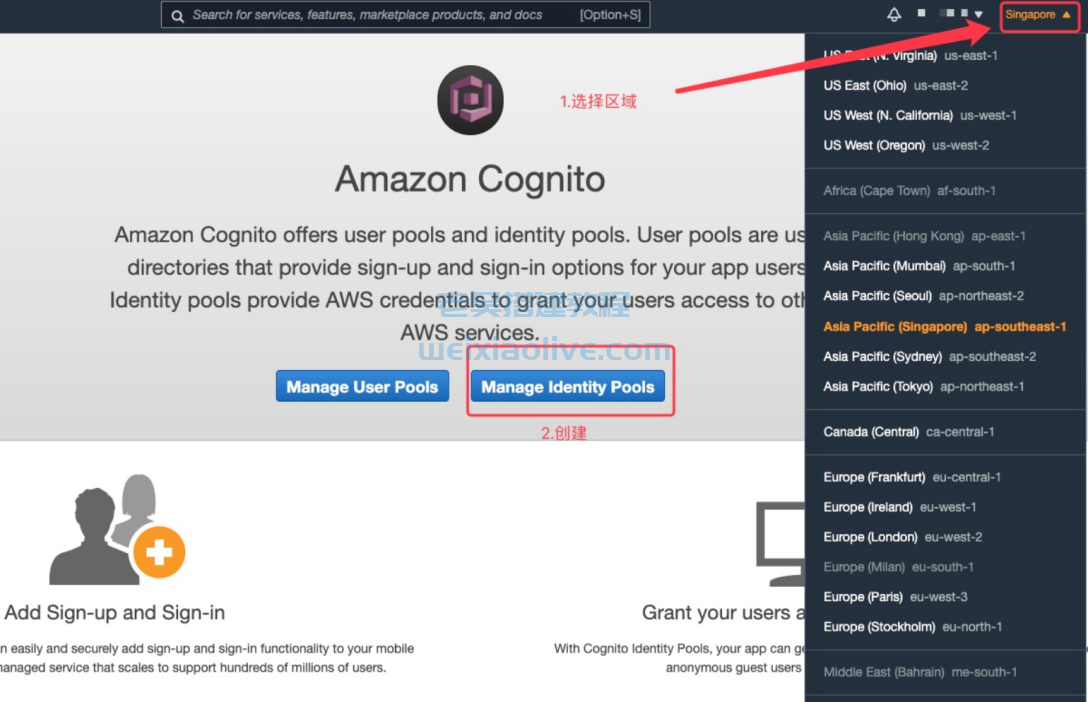
Task: Click the Add Sign-up and Sign-in heading
Action: point(114,613)
